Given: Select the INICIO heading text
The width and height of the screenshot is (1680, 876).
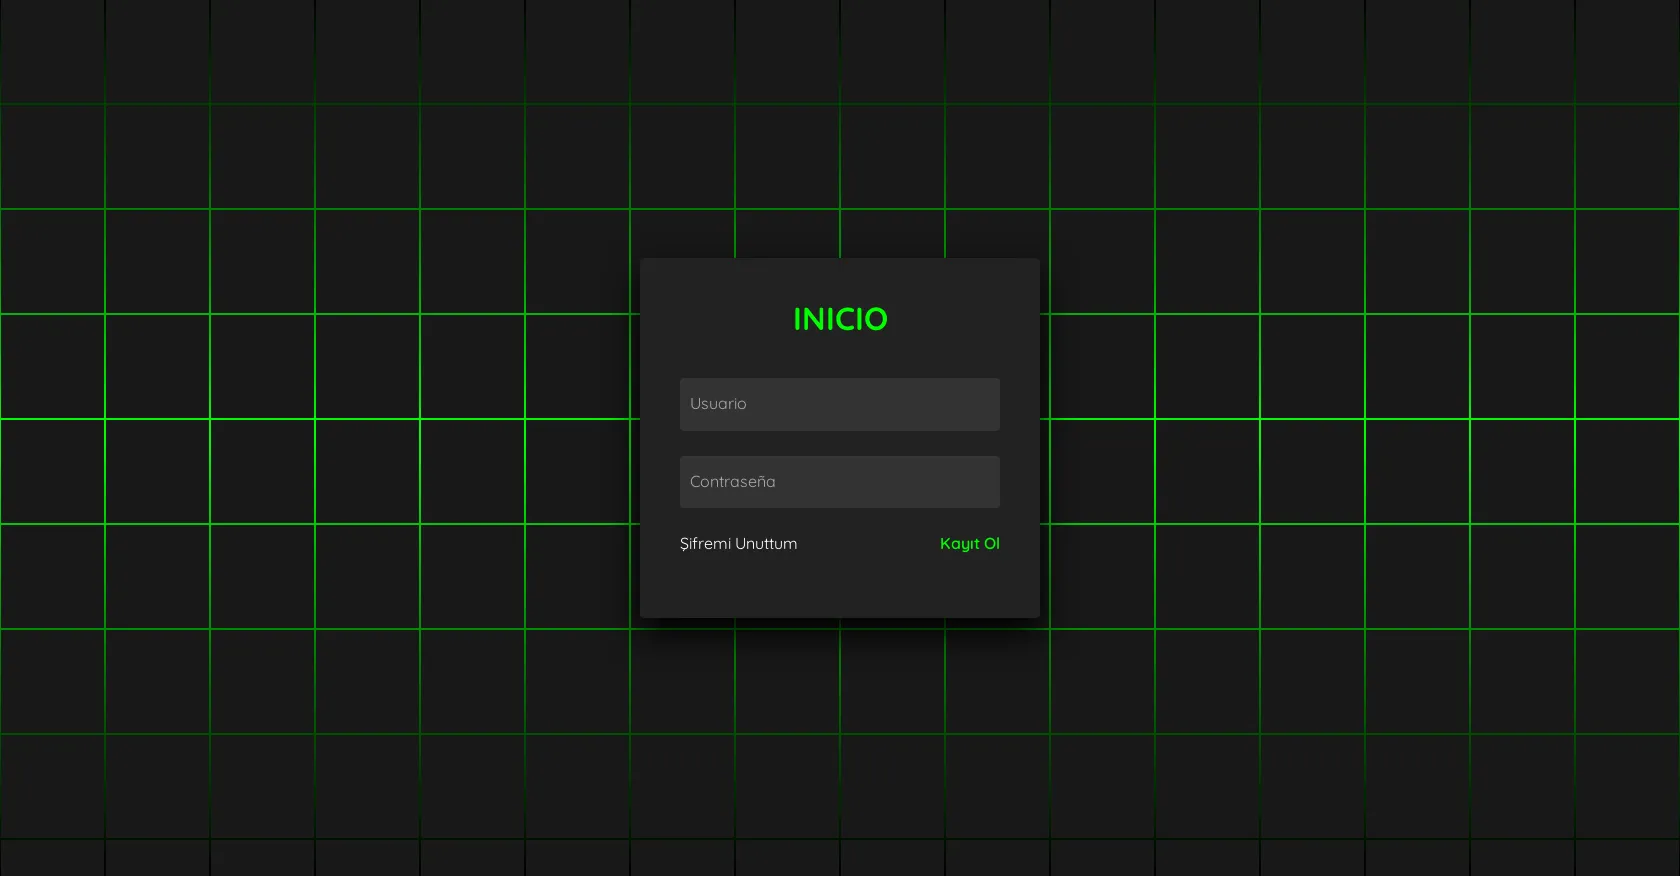Looking at the screenshot, I should point(840,319).
